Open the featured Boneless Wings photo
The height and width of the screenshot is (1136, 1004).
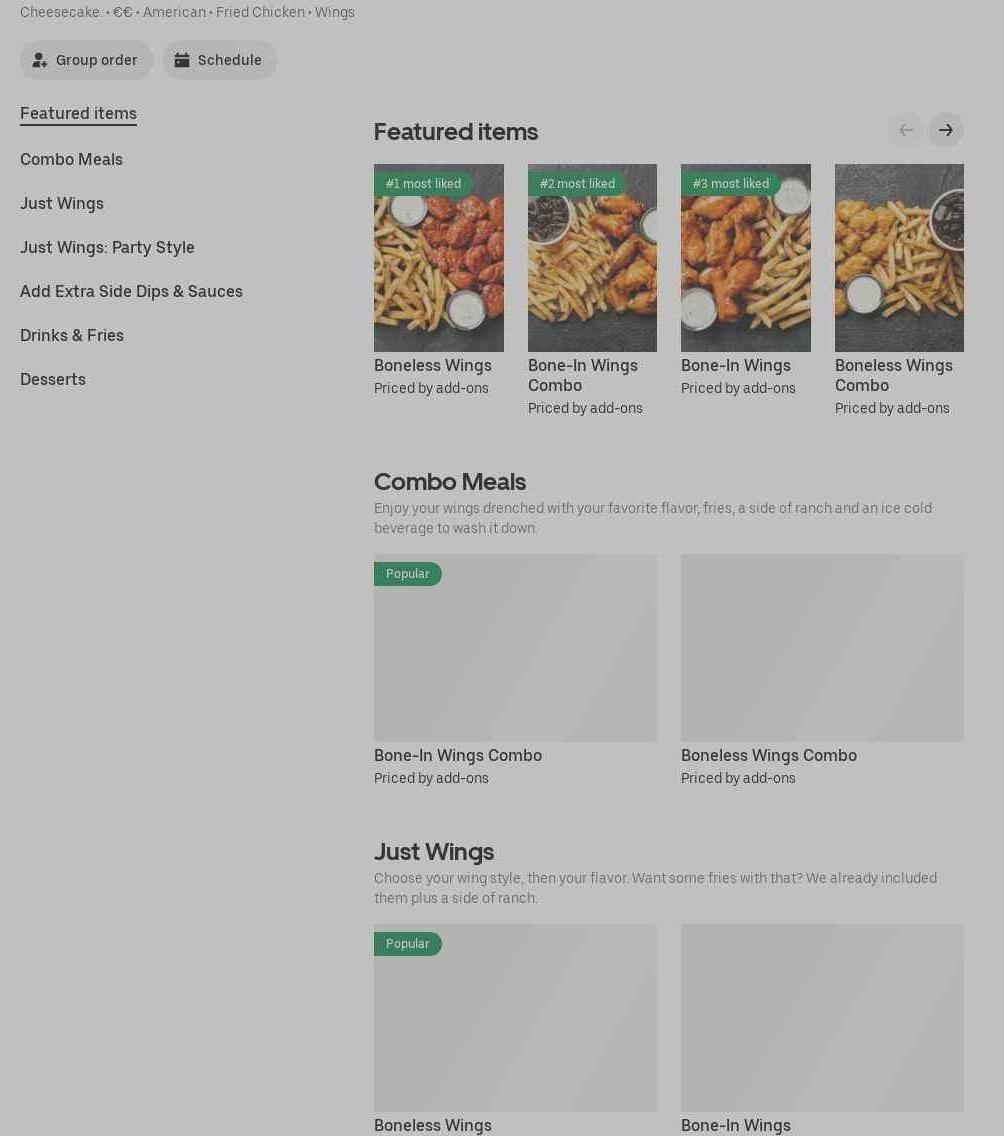[x=439, y=258]
